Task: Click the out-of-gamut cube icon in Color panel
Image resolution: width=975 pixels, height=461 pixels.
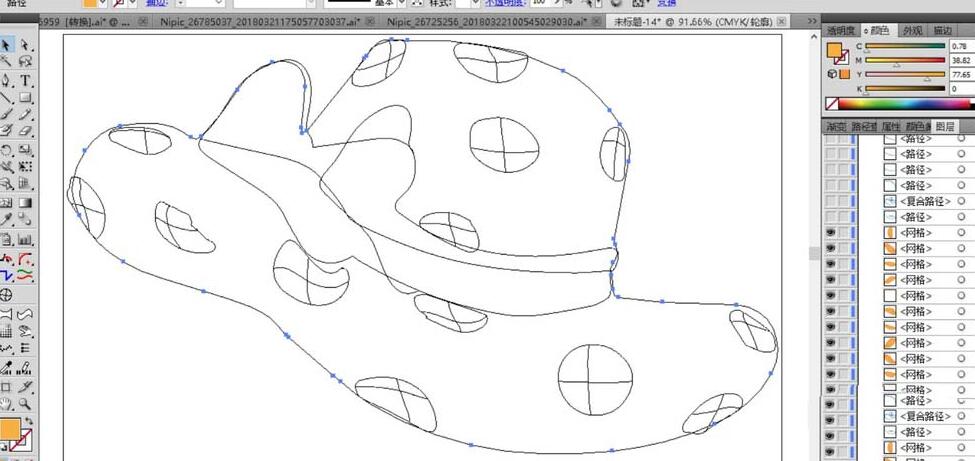Action: pyautogui.click(x=831, y=73)
